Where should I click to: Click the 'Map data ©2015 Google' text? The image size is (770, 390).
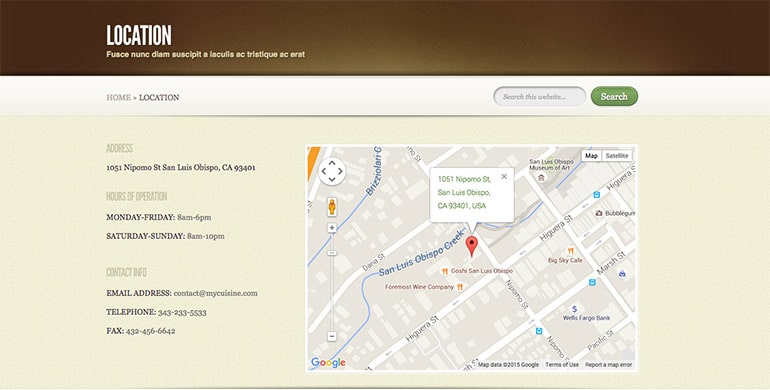508,365
